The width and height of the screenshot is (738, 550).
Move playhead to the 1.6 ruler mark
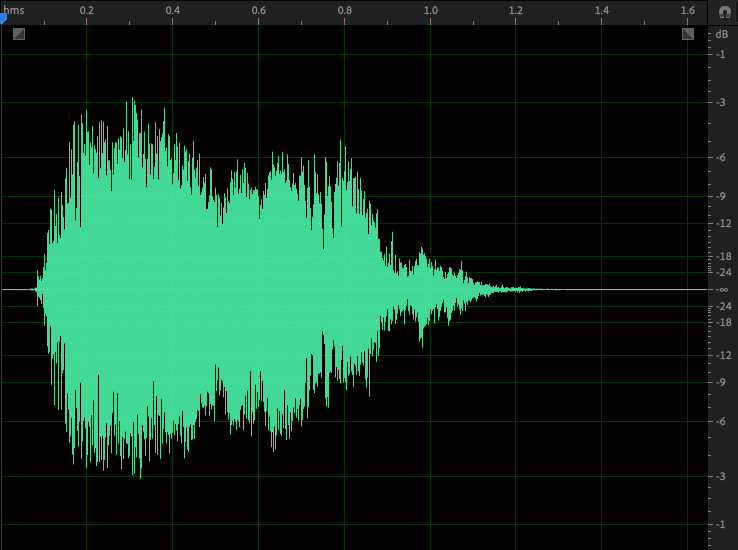tap(687, 11)
